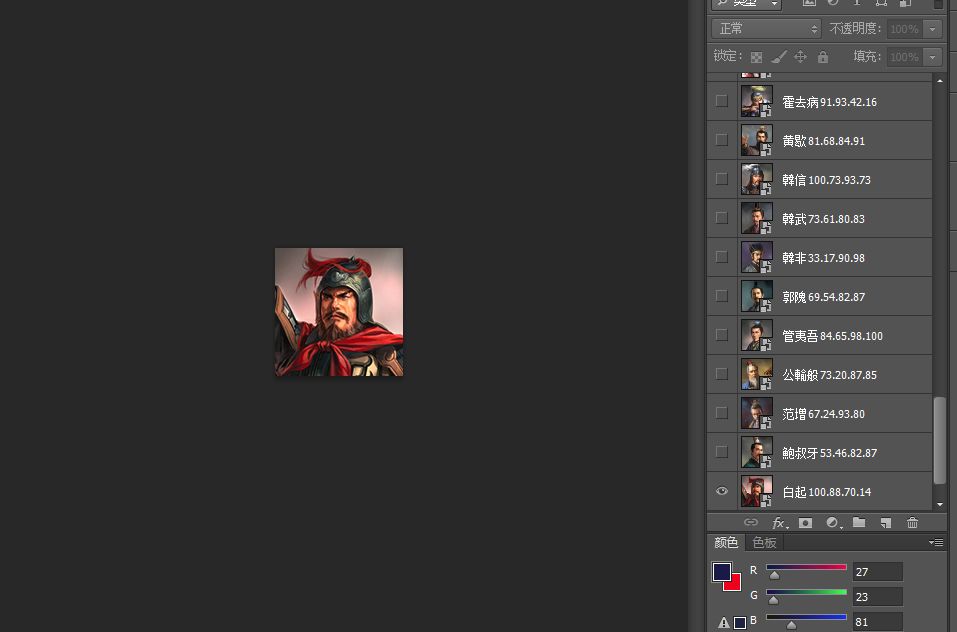The height and width of the screenshot is (632, 957).
Task: Select layer name 霍去病 91.93.42.16
Action: point(829,102)
